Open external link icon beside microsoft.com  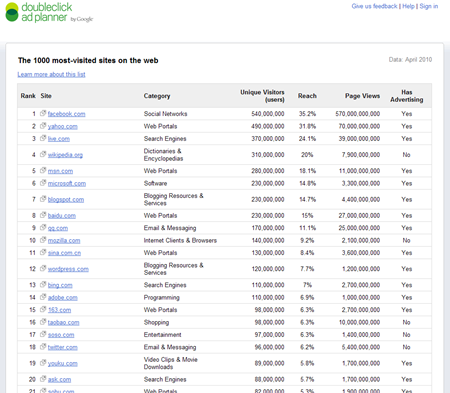[x=43, y=183]
